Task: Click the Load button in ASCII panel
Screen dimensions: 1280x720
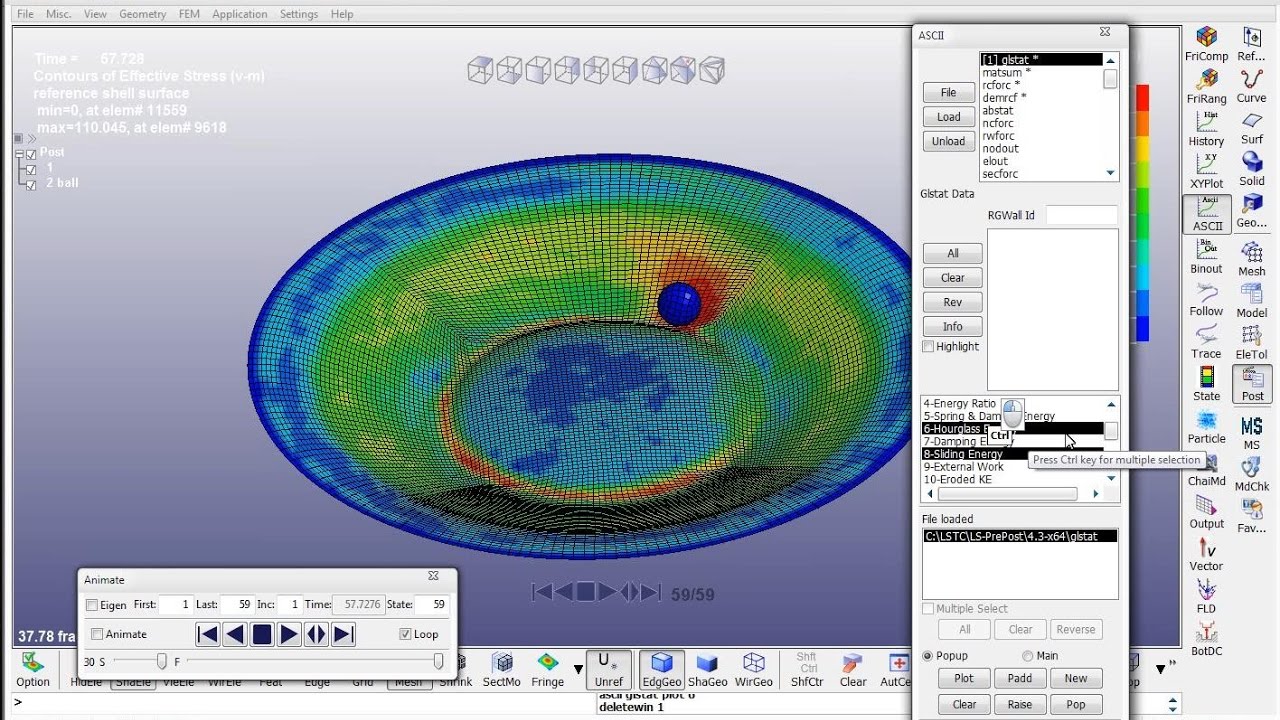Action: [949, 117]
